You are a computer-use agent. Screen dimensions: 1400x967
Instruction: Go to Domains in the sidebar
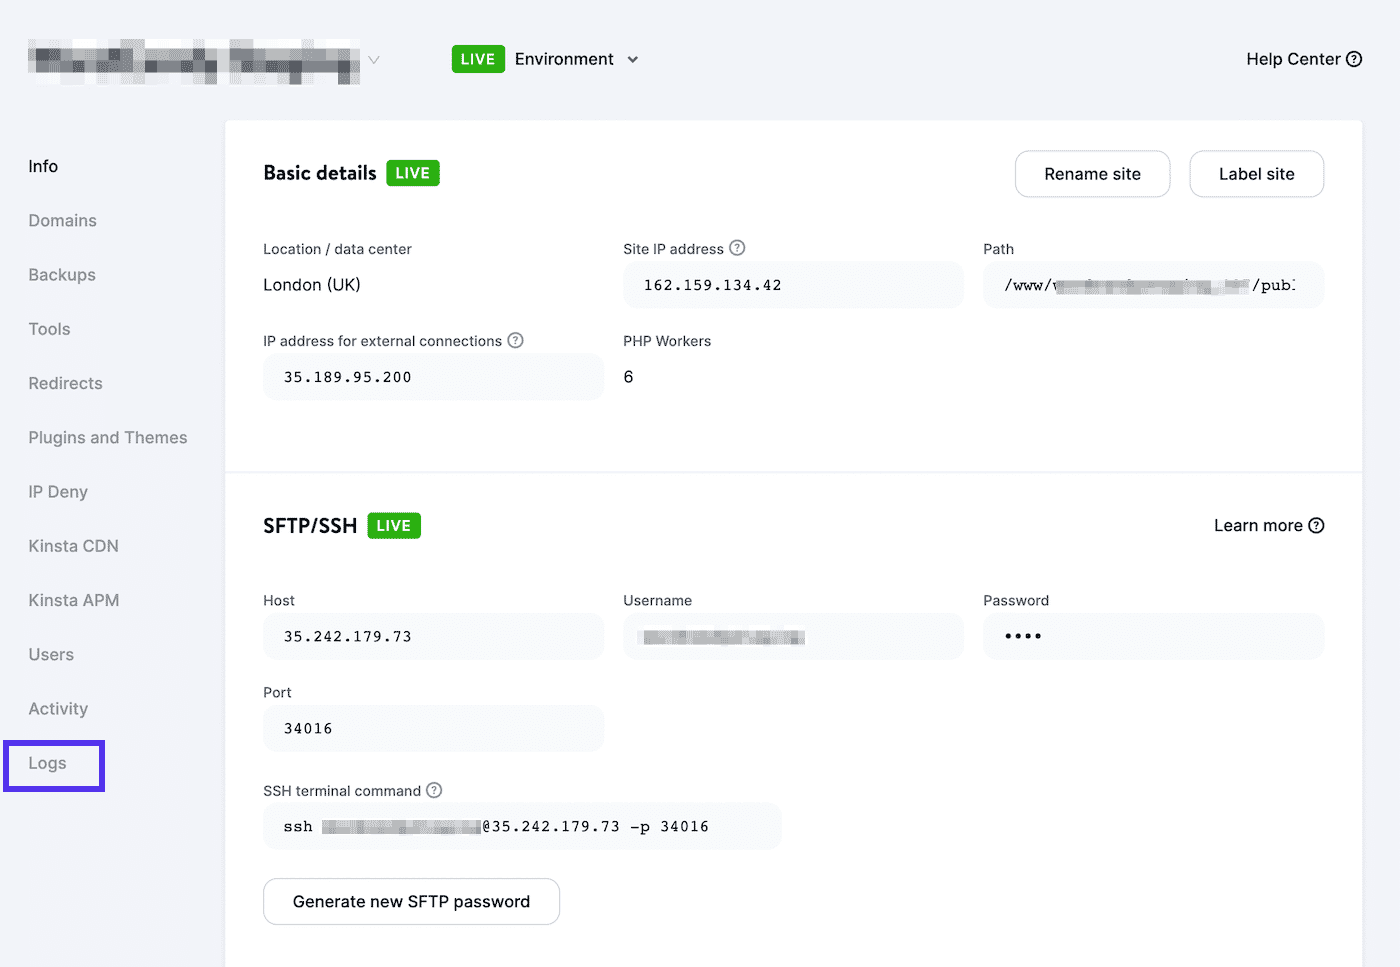(62, 221)
